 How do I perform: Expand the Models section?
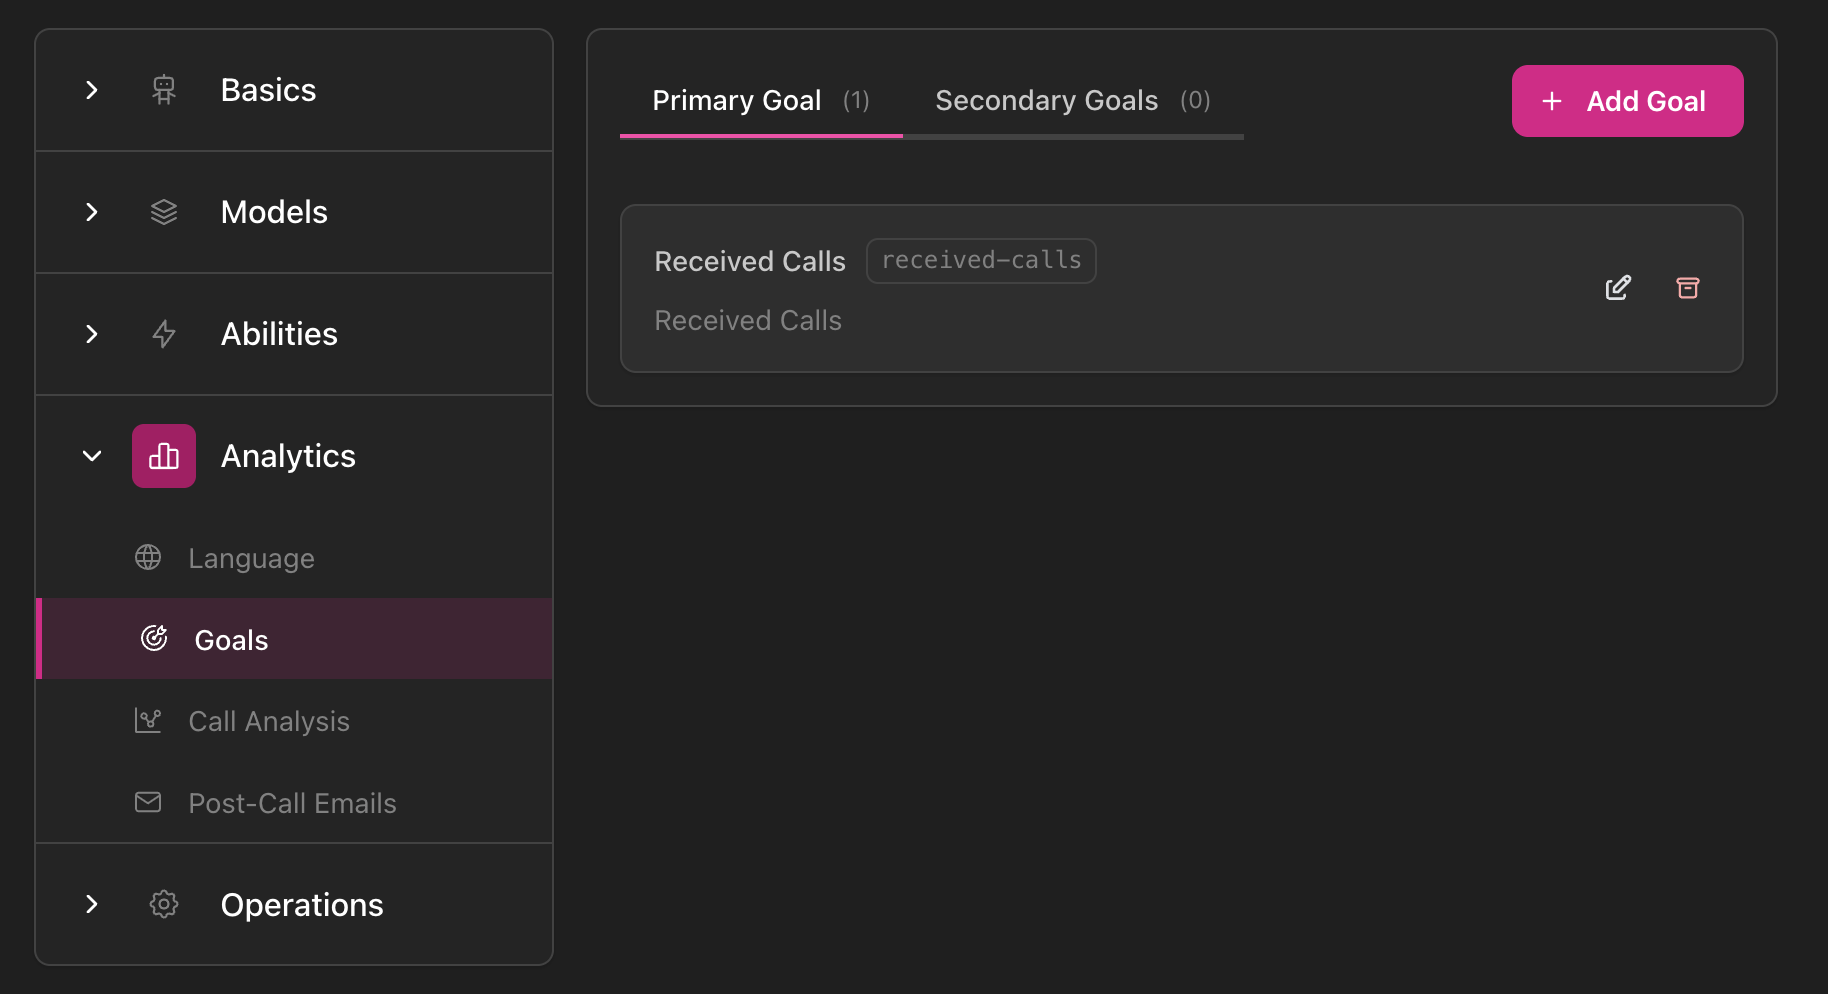click(91, 211)
